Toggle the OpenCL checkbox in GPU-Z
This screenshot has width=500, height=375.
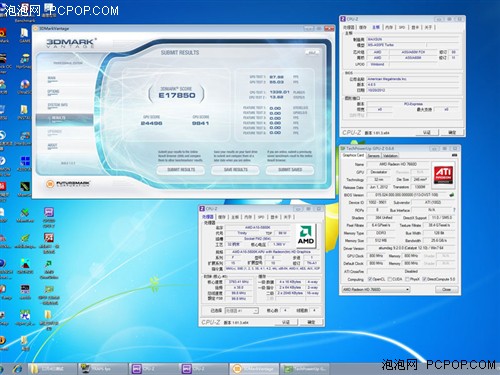tap(369, 279)
